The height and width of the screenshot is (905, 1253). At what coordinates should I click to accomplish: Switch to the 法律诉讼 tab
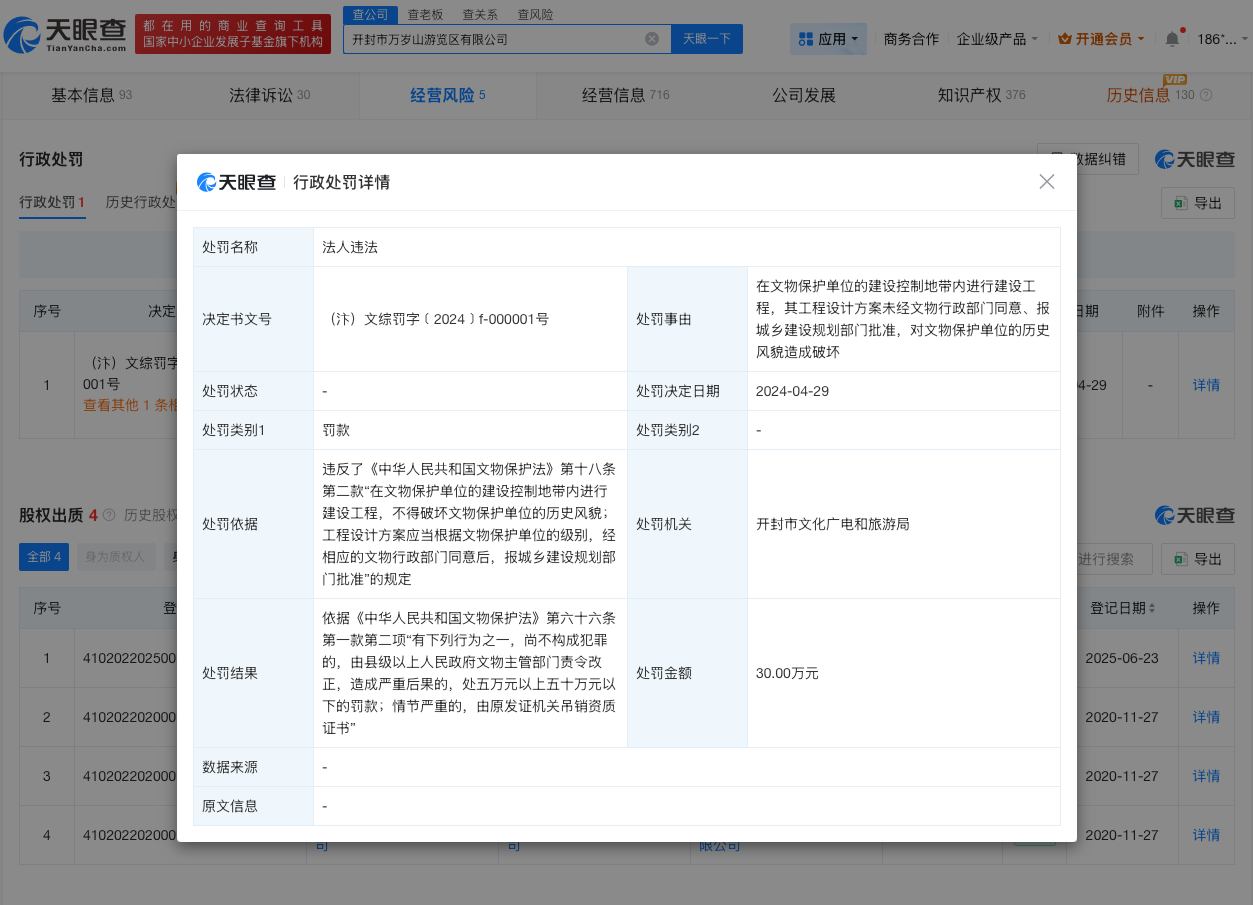tap(261, 95)
